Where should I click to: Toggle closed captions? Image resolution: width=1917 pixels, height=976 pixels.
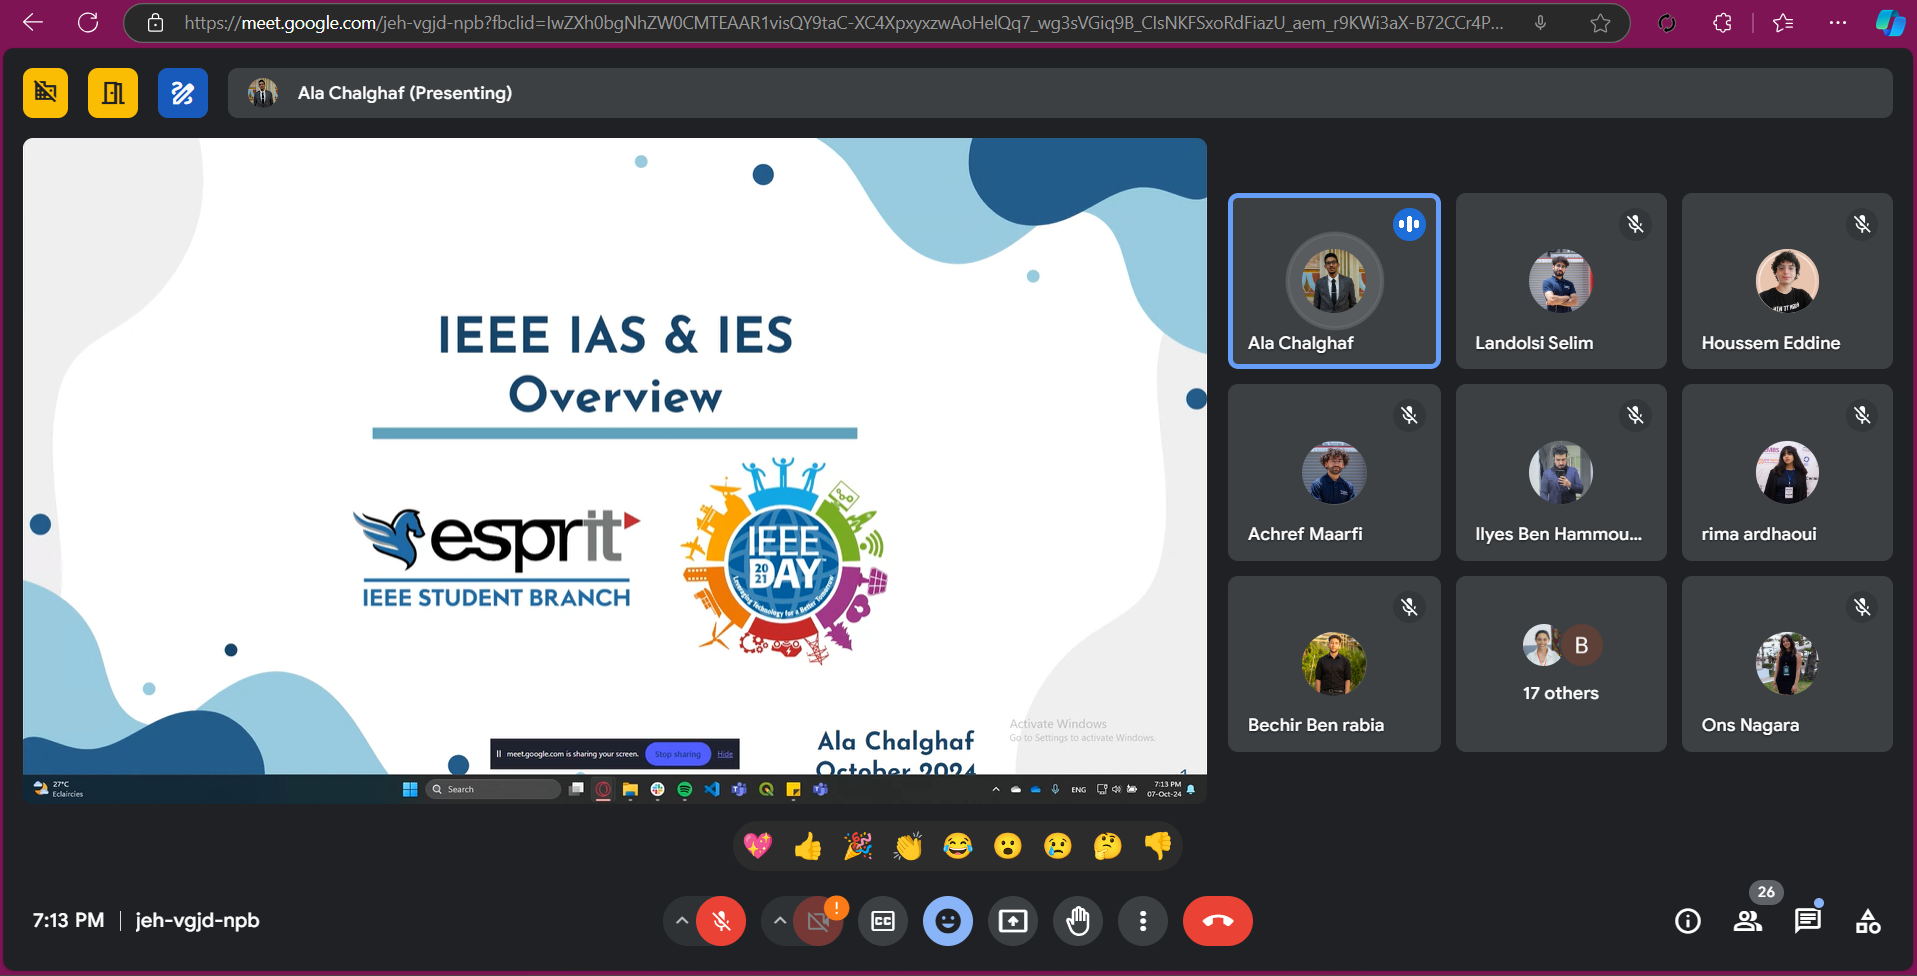(x=883, y=921)
